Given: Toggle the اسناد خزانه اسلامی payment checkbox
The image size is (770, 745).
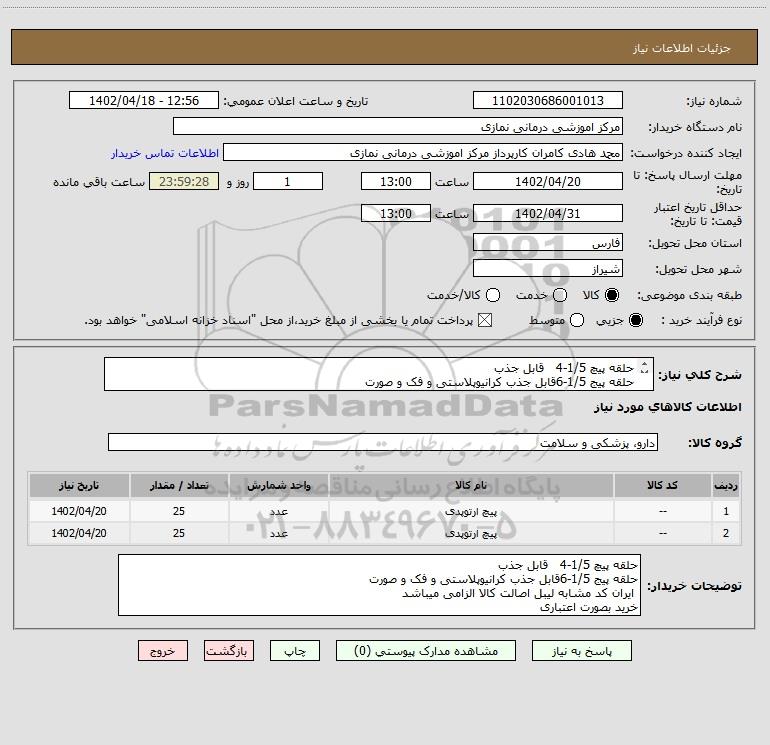Looking at the screenshot, I should (x=485, y=320).
